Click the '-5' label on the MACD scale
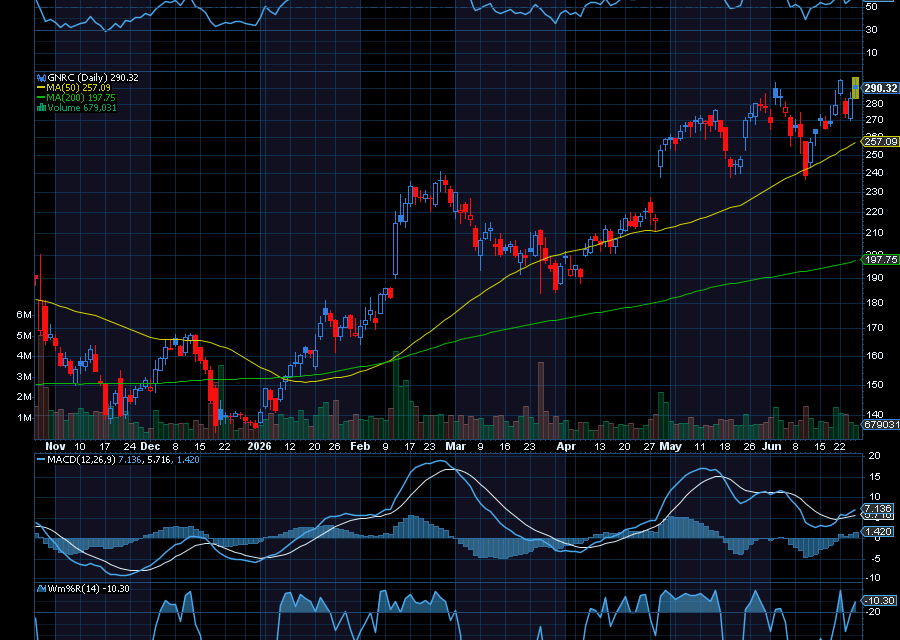 point(875,558)
